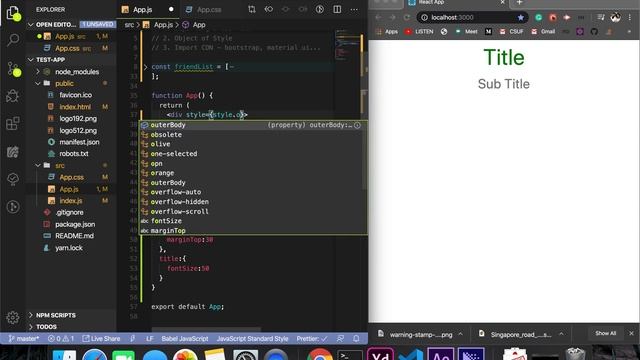Close the downloads bar in Chrome
The image size is (640, 360).
coord(631,333)
